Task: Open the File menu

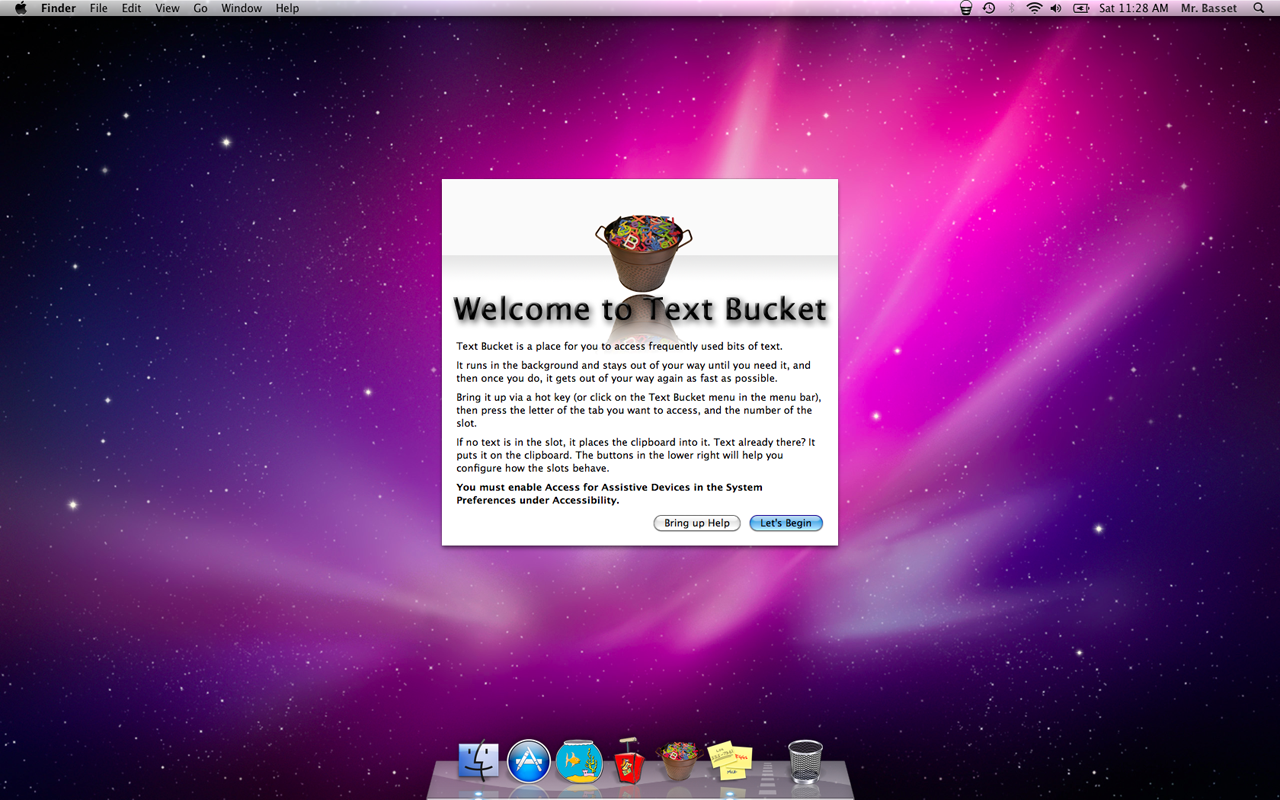Action: pyautogui.click(x=98, y=8)
